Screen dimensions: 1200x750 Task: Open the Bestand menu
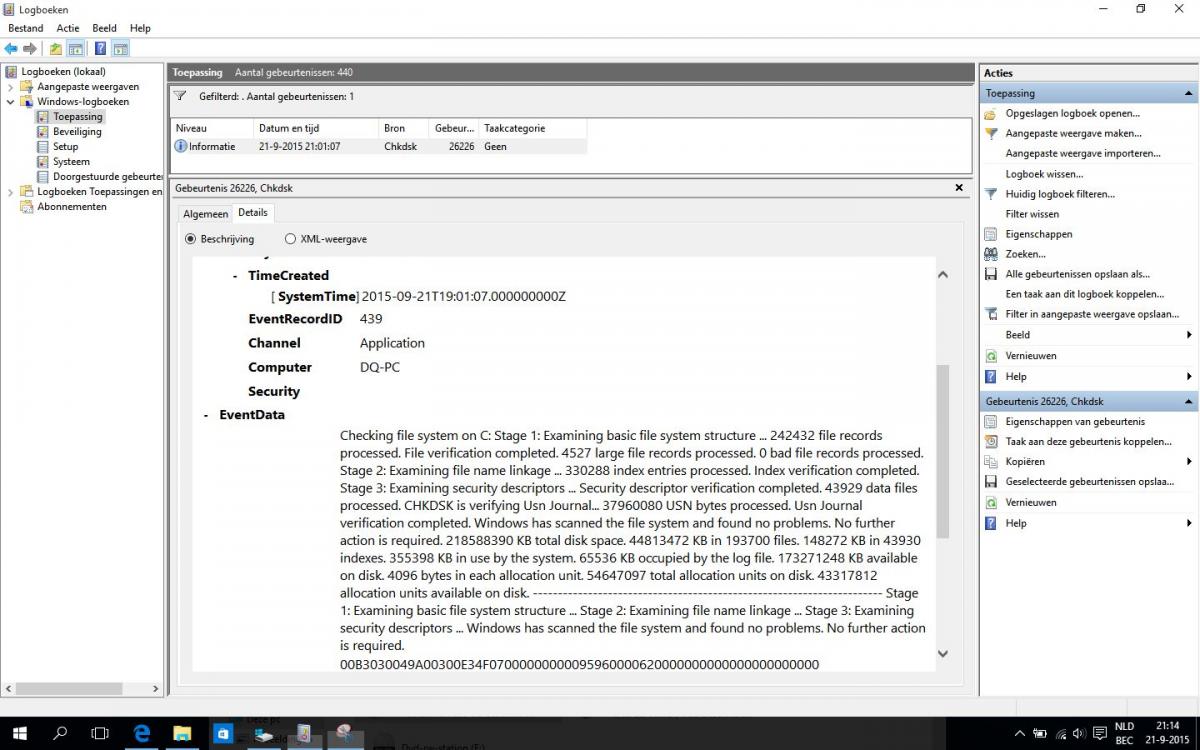25,28
